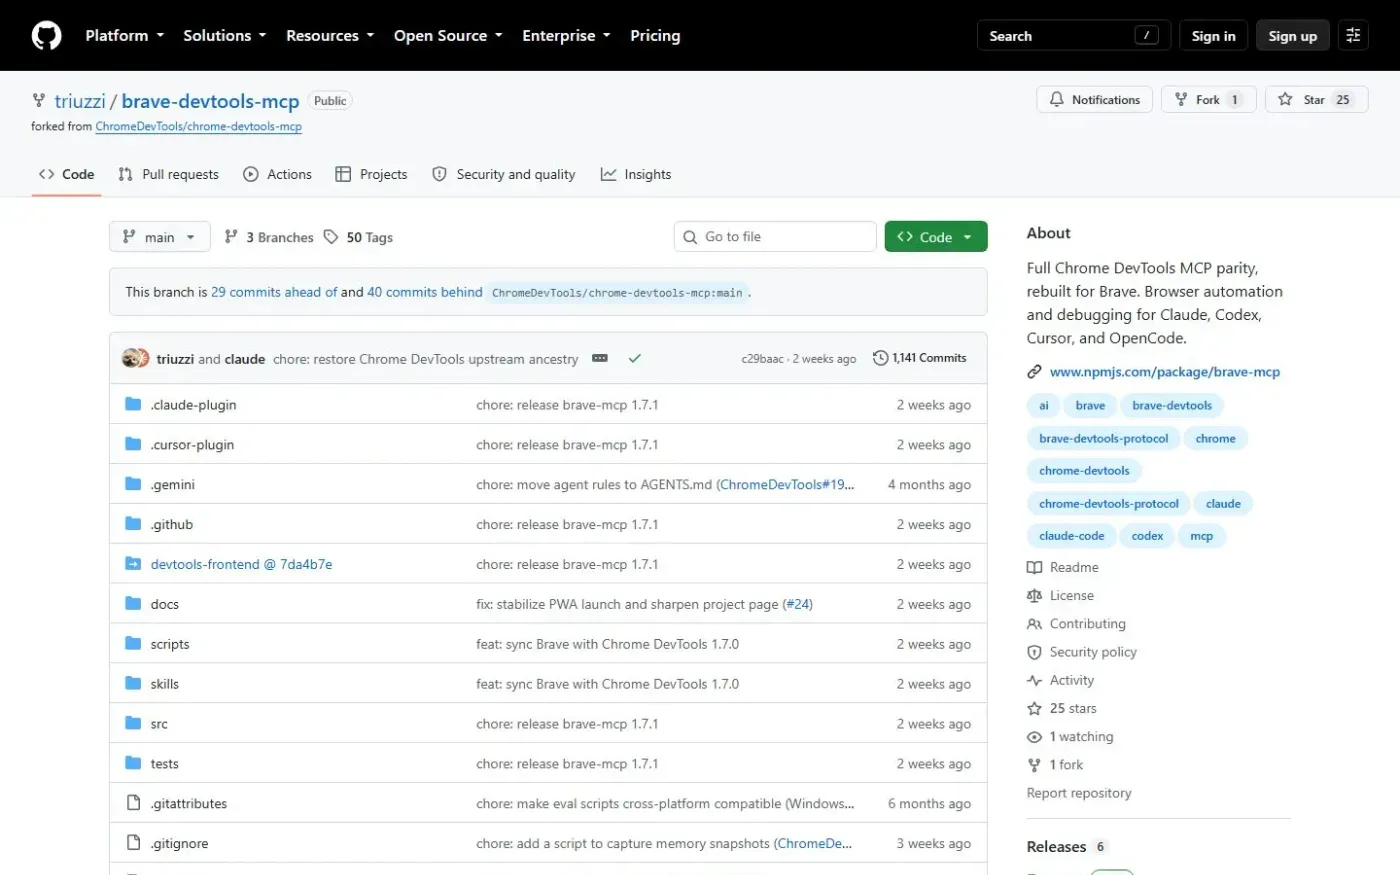Image resolution: width=1400 pixels, height=875 pixels.
Task: Click the link icon beside npmjs URL
Action: 1034,372
